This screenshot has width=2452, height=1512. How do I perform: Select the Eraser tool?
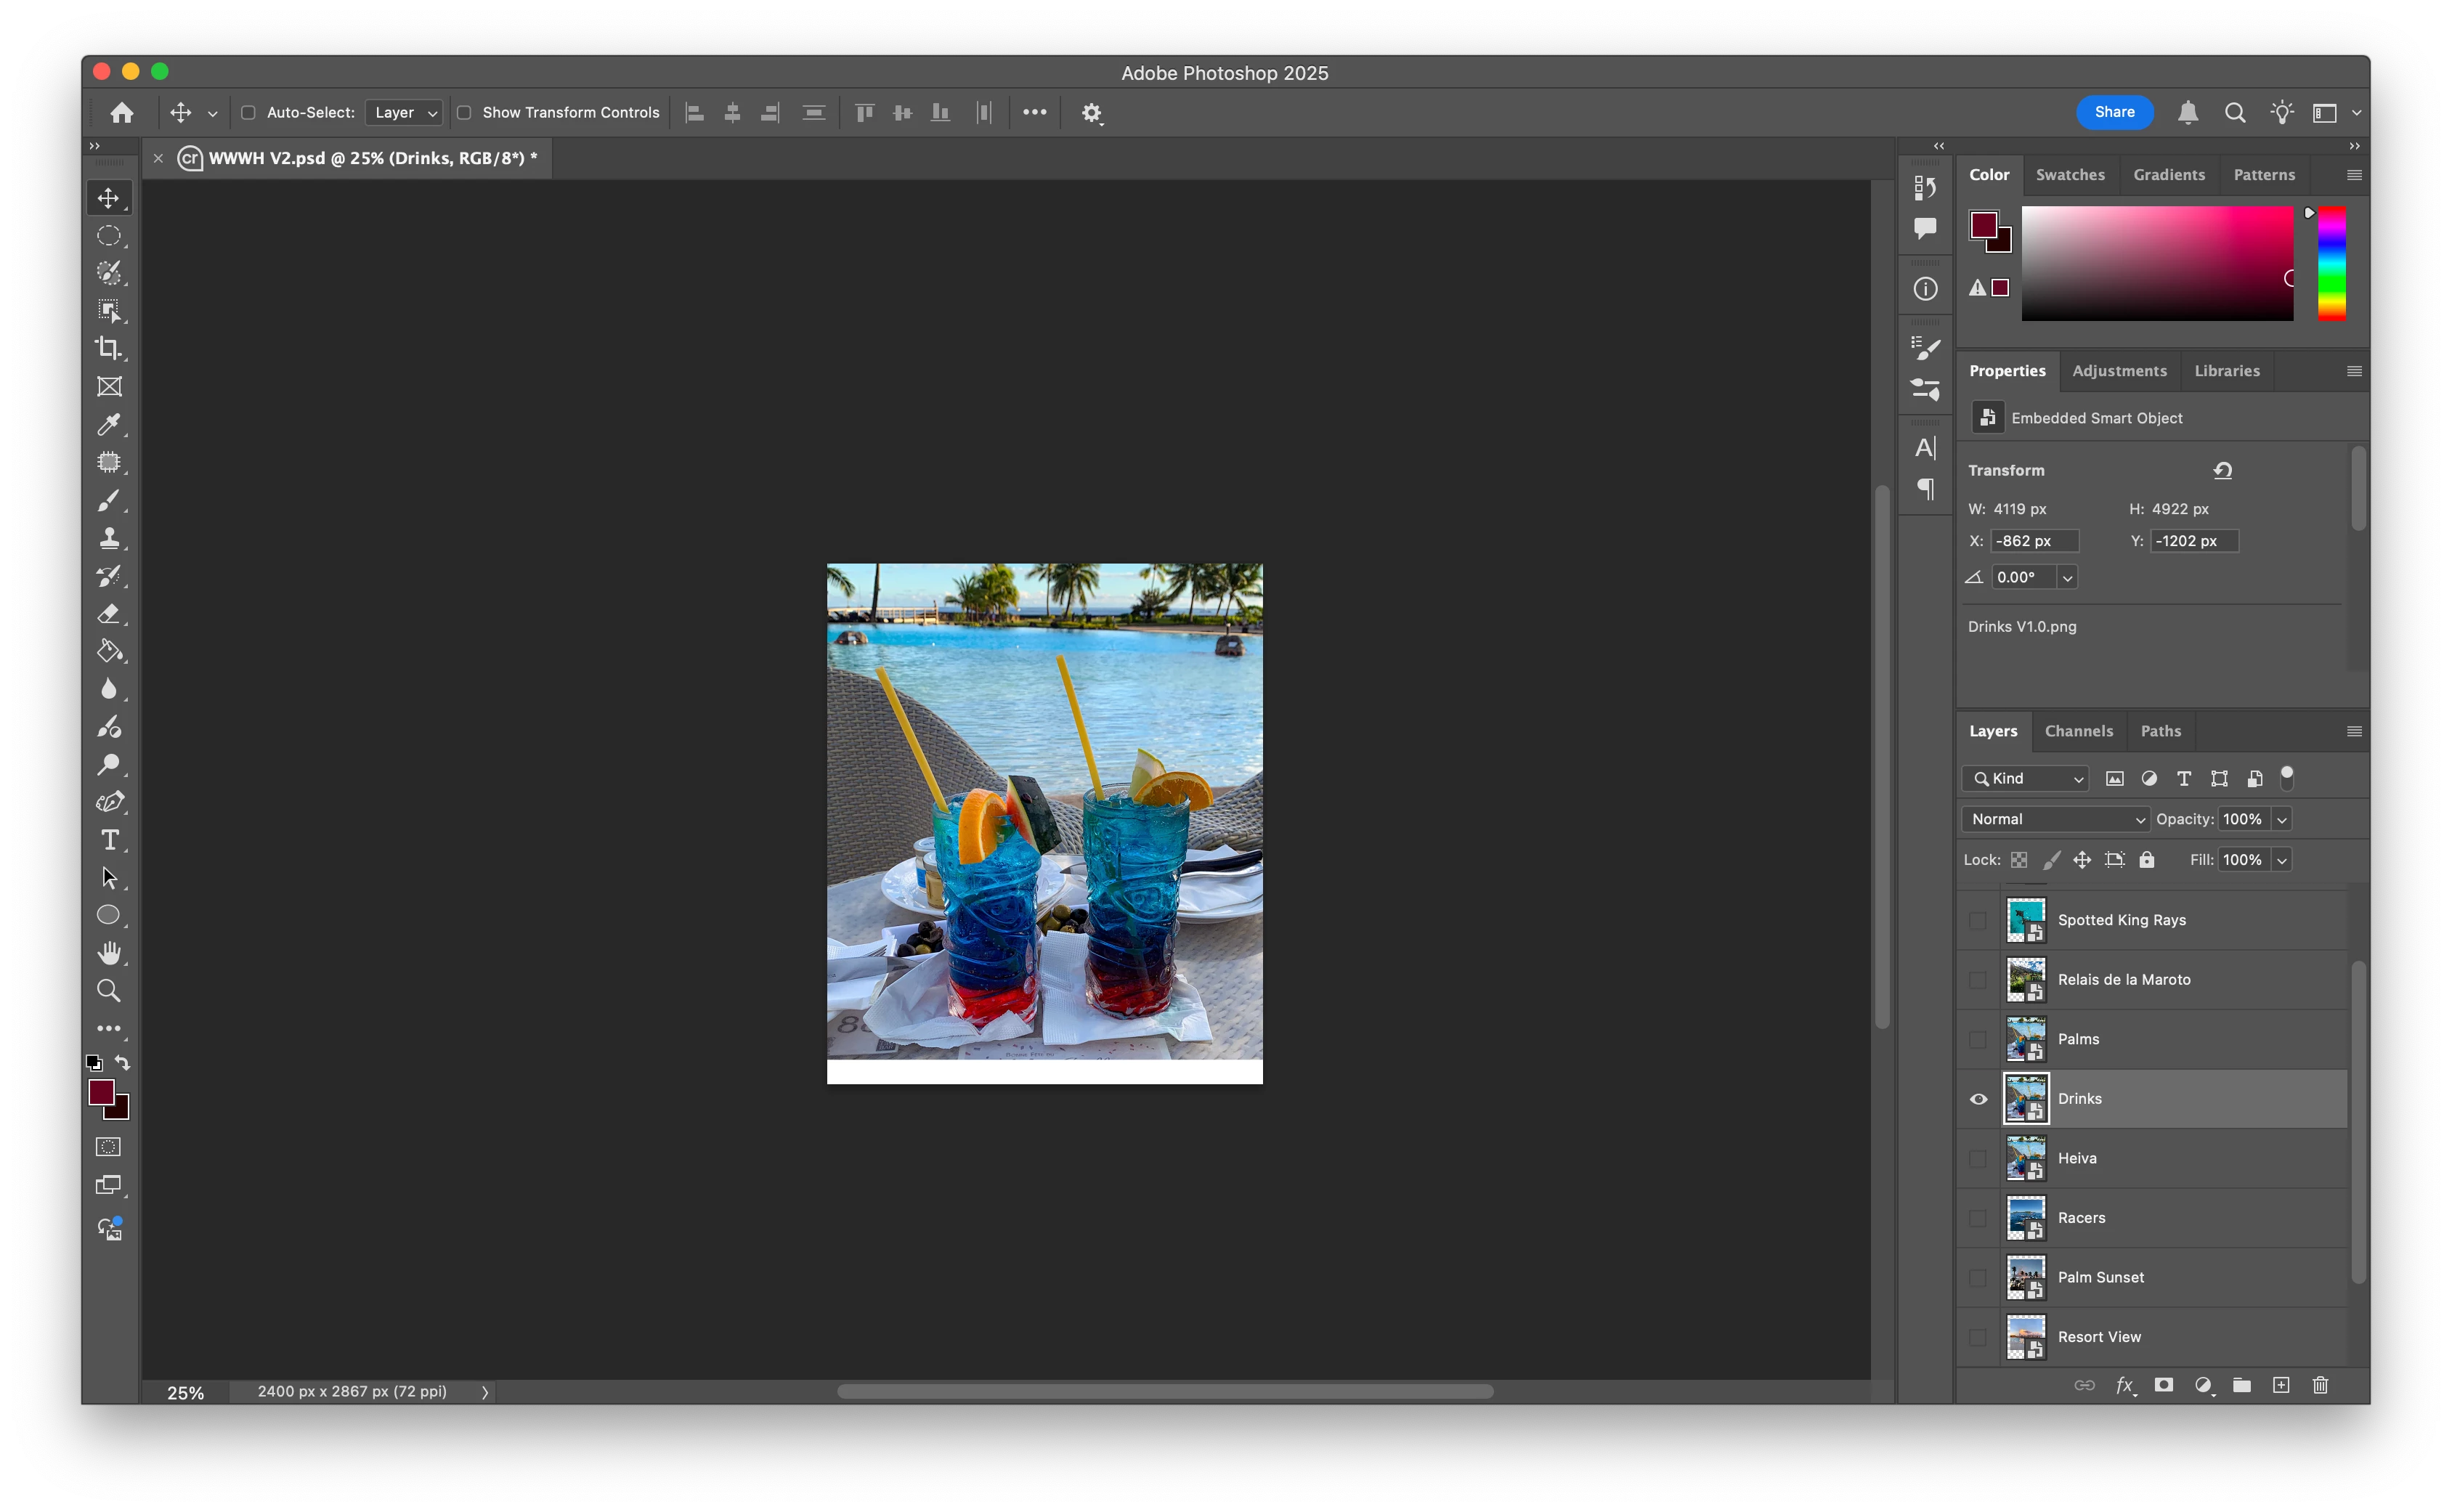pyautogui.click(x=108, y=614)
